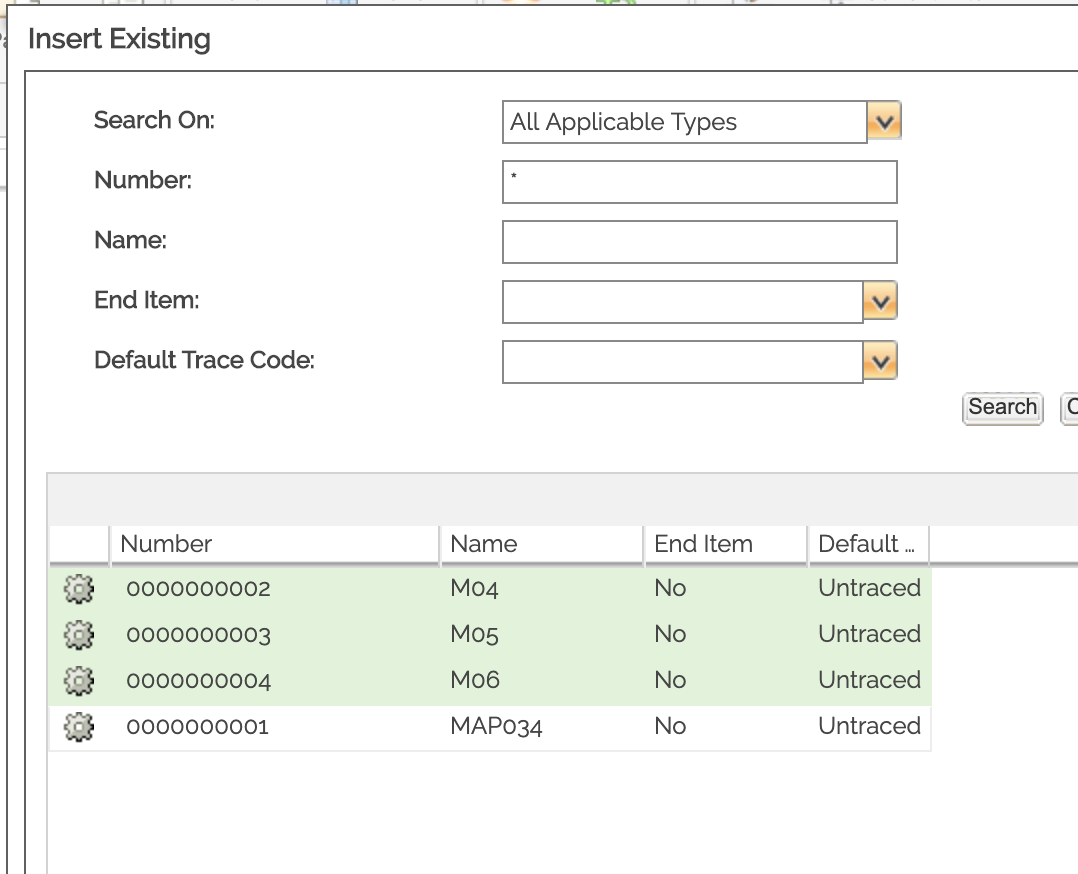The height and width of the screenshot is (874, 1078).
Task: Select the M05 part name
Action: click(474, 635)
